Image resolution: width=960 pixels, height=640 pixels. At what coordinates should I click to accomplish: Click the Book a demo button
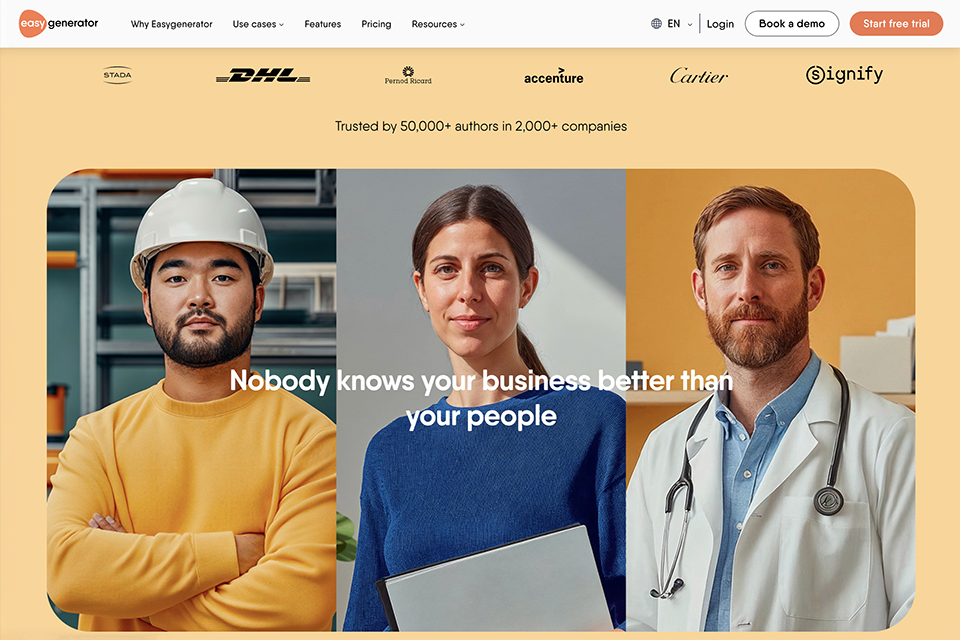[792, 24]
